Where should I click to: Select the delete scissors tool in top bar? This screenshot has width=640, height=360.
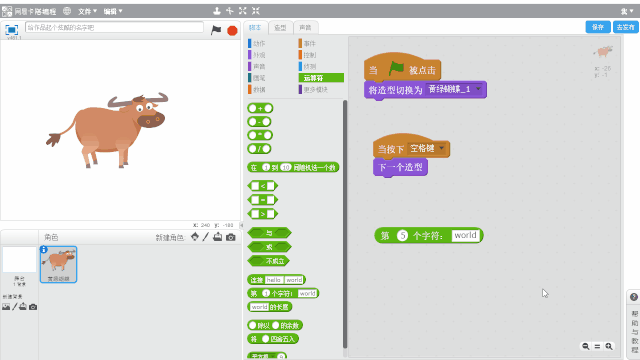click(230, 11)
